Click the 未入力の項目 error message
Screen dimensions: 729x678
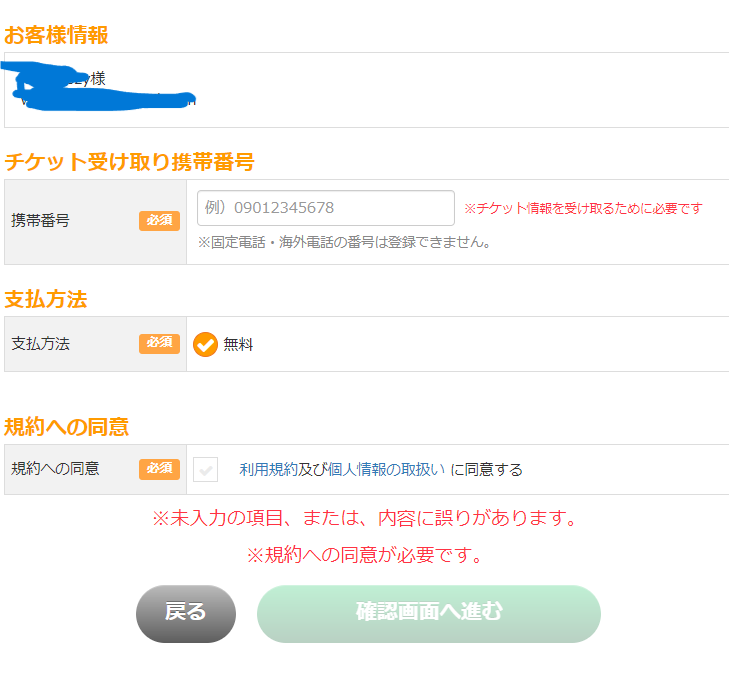click(x=364, y=519)
